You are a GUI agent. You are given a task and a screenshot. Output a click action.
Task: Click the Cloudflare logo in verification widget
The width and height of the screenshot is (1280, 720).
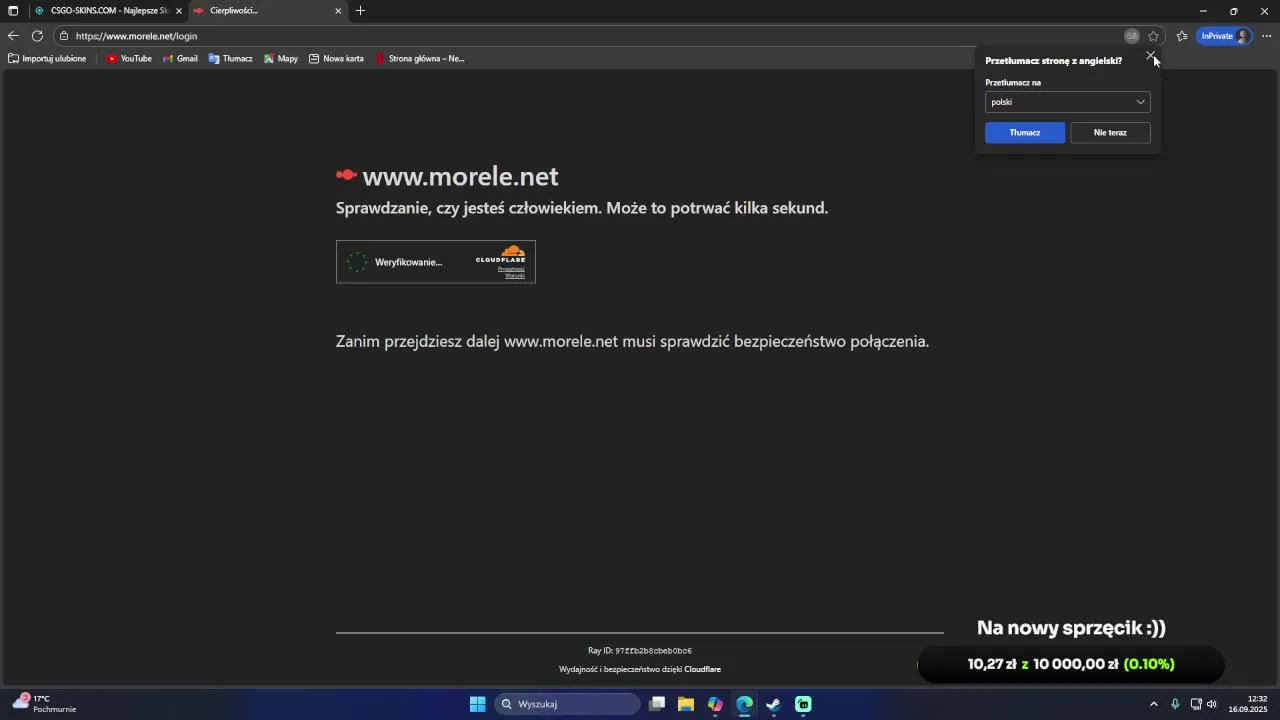point(500,254)
